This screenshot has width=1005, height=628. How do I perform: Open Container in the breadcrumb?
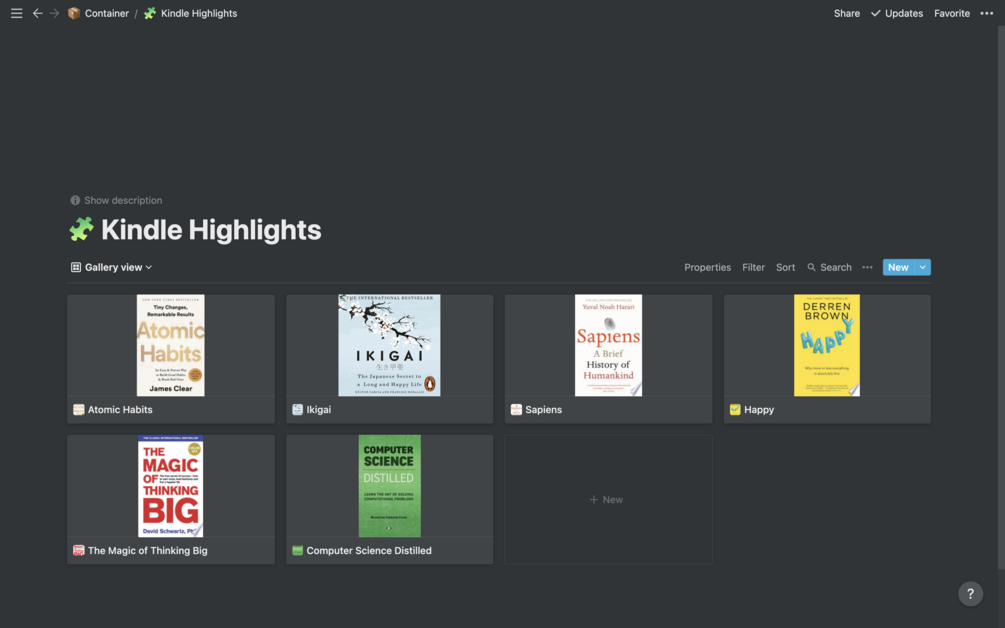pyautogui.click(x=106, y=13)
